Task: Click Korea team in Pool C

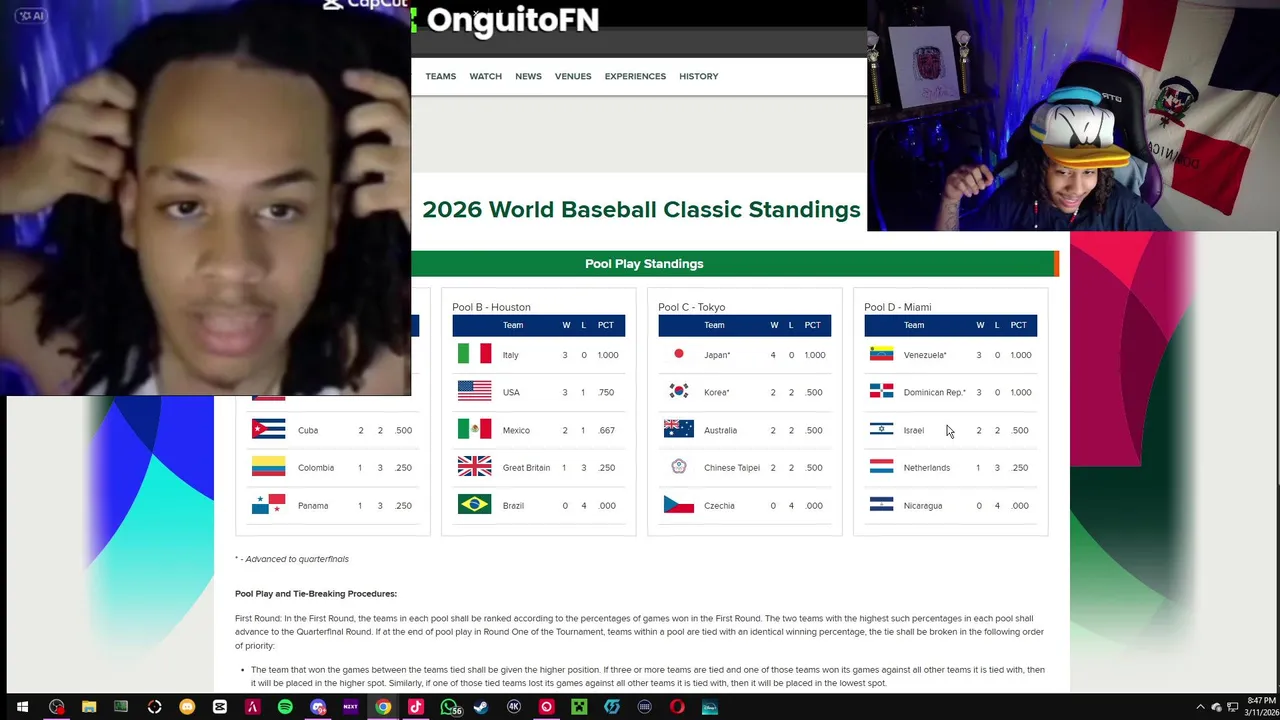Action: point(716,392)
